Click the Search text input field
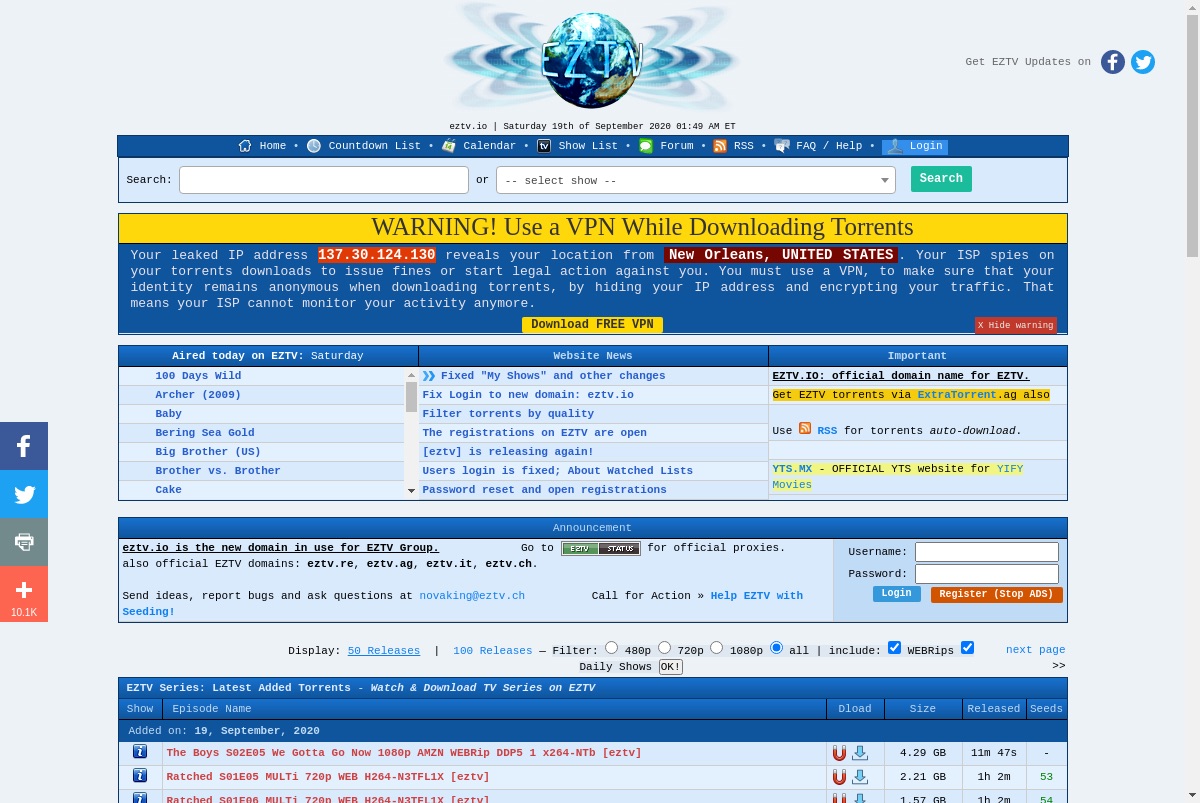Image resolution: width=1200 pixels, height=803 pixels. pyautogui.click(x=324, y=180)
